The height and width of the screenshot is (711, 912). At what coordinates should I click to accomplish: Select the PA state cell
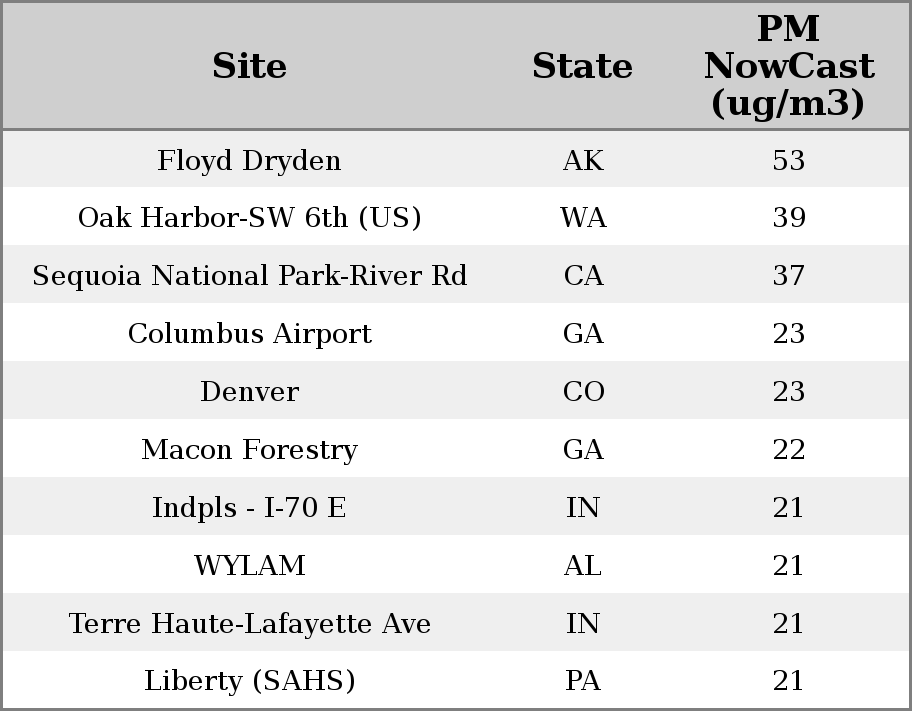[x=583, y=681]
